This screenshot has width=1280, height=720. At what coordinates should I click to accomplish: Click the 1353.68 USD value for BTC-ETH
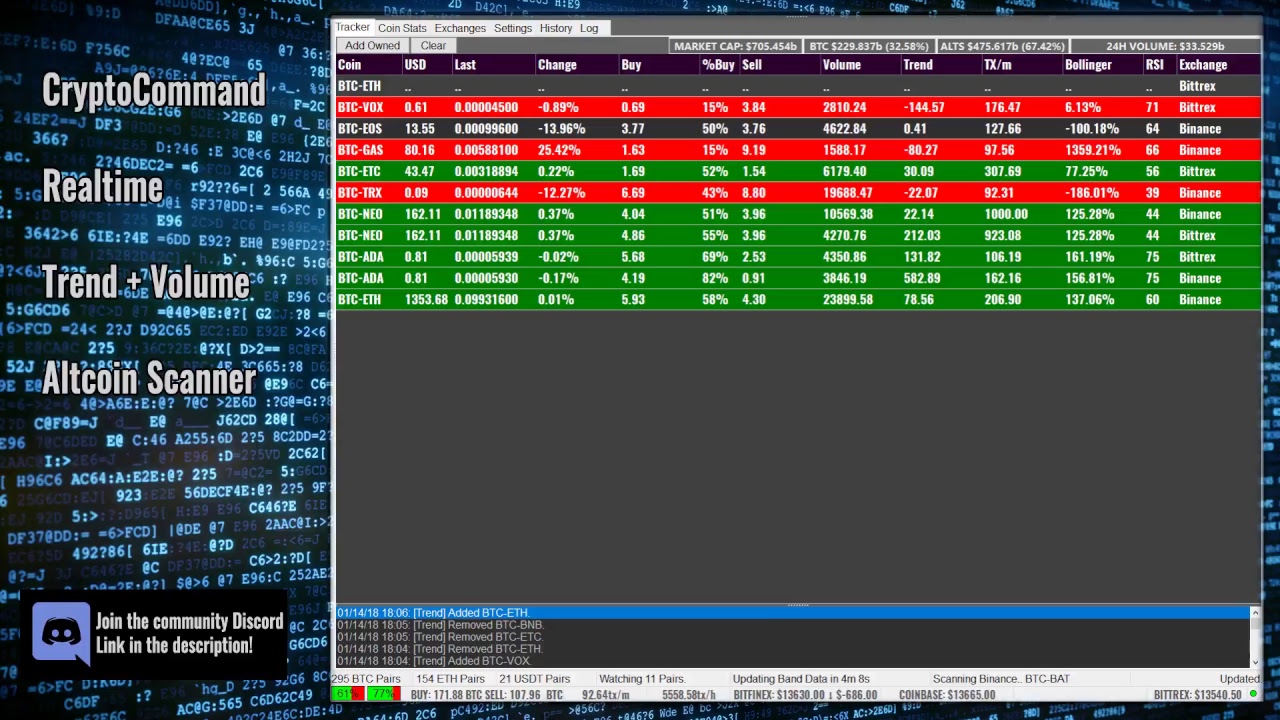426,300
